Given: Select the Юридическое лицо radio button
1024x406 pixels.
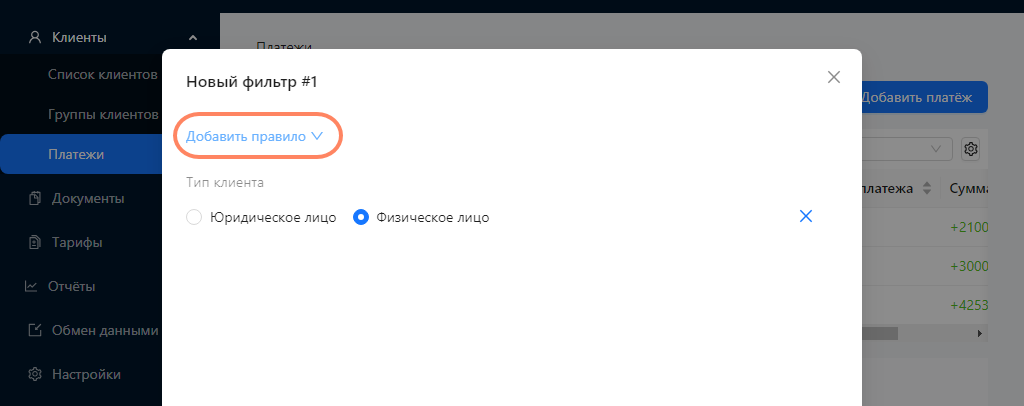Looking at the screenshot, I should point(194,217).
